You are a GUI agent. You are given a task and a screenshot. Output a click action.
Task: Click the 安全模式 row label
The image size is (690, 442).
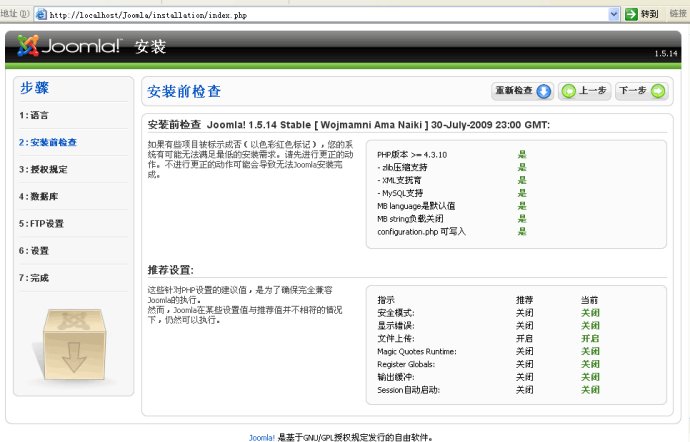[x=396, y=313]
